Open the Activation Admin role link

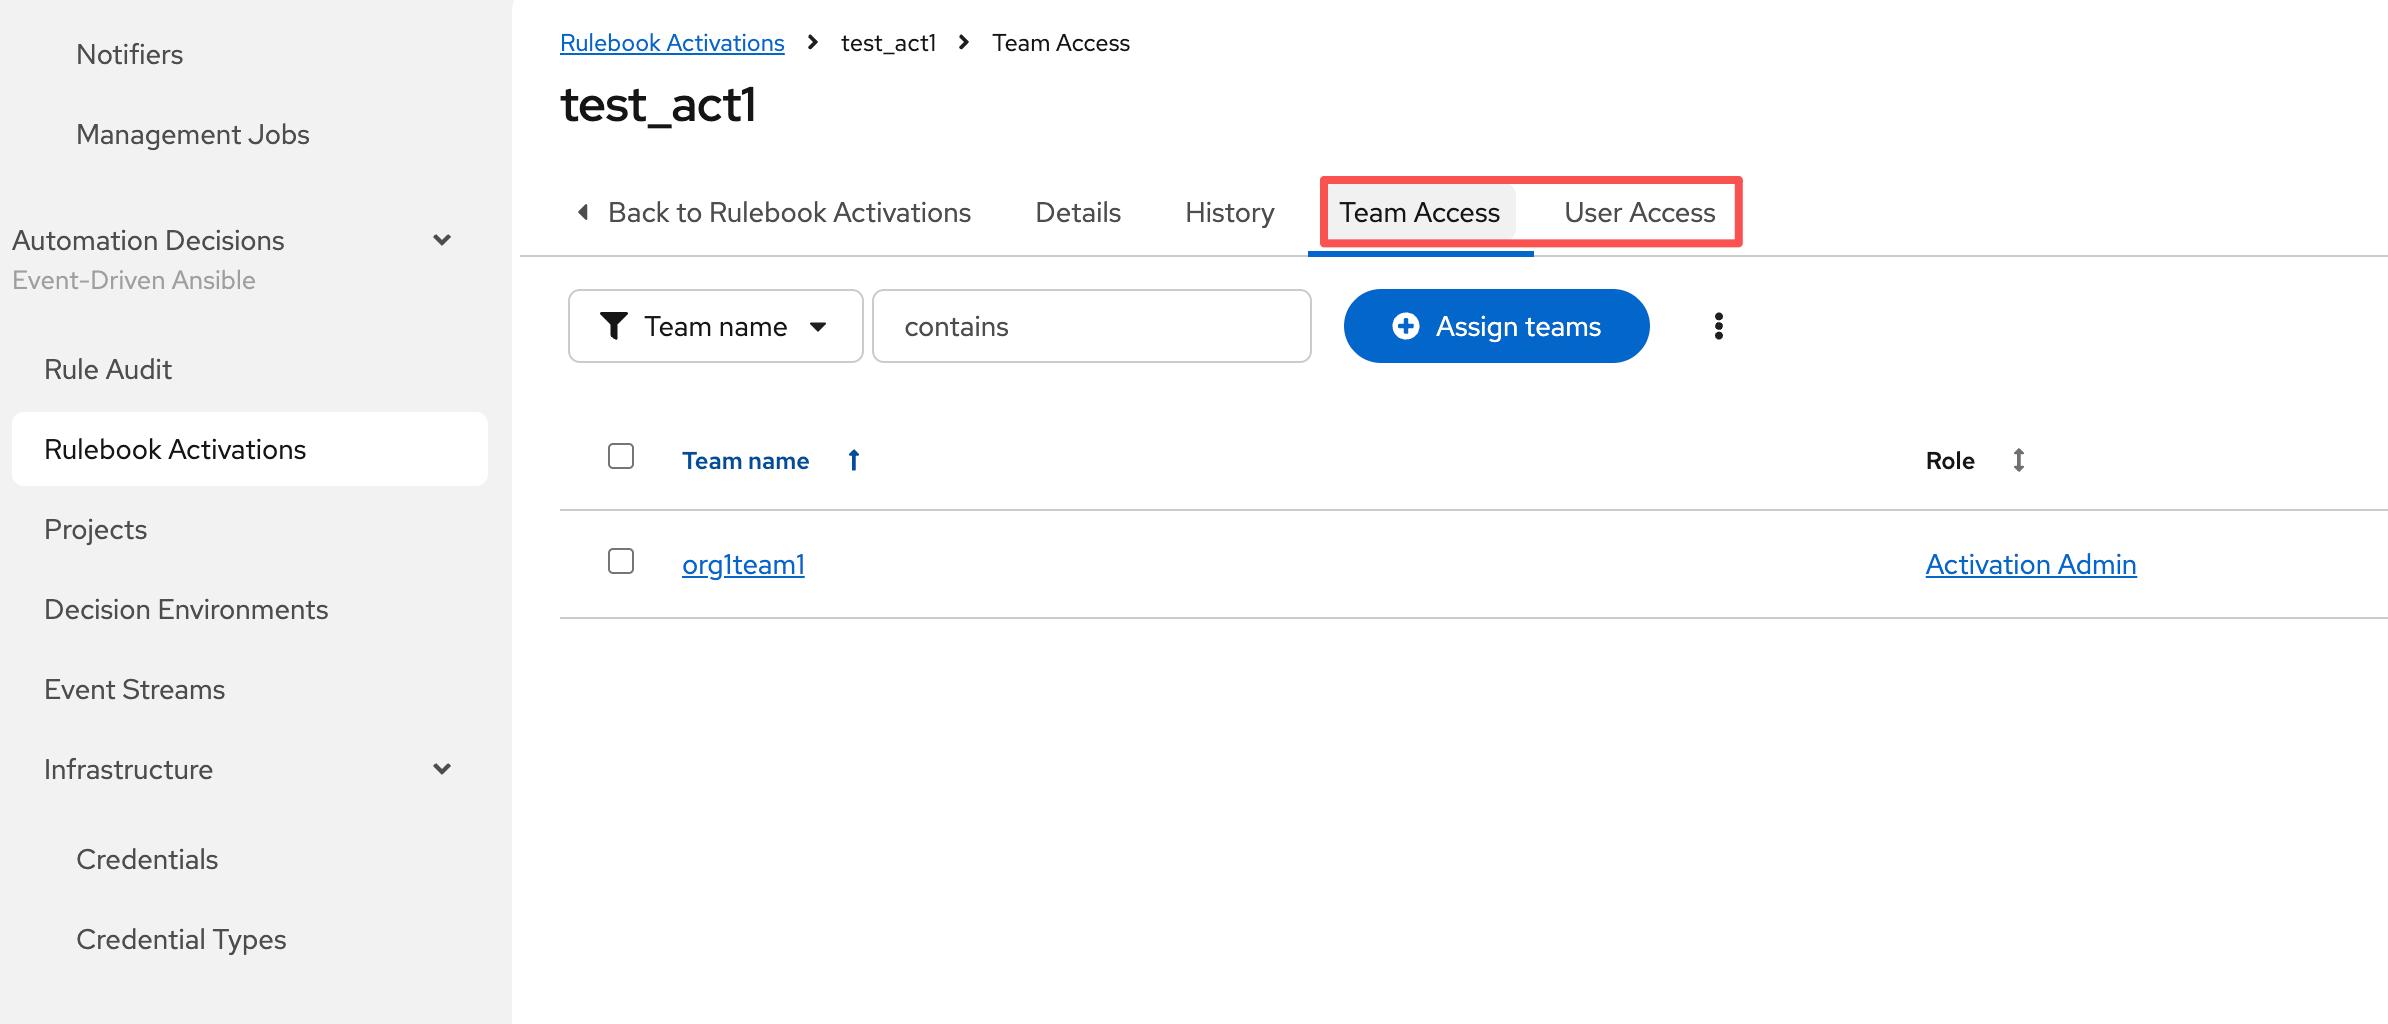(2030, 565)
